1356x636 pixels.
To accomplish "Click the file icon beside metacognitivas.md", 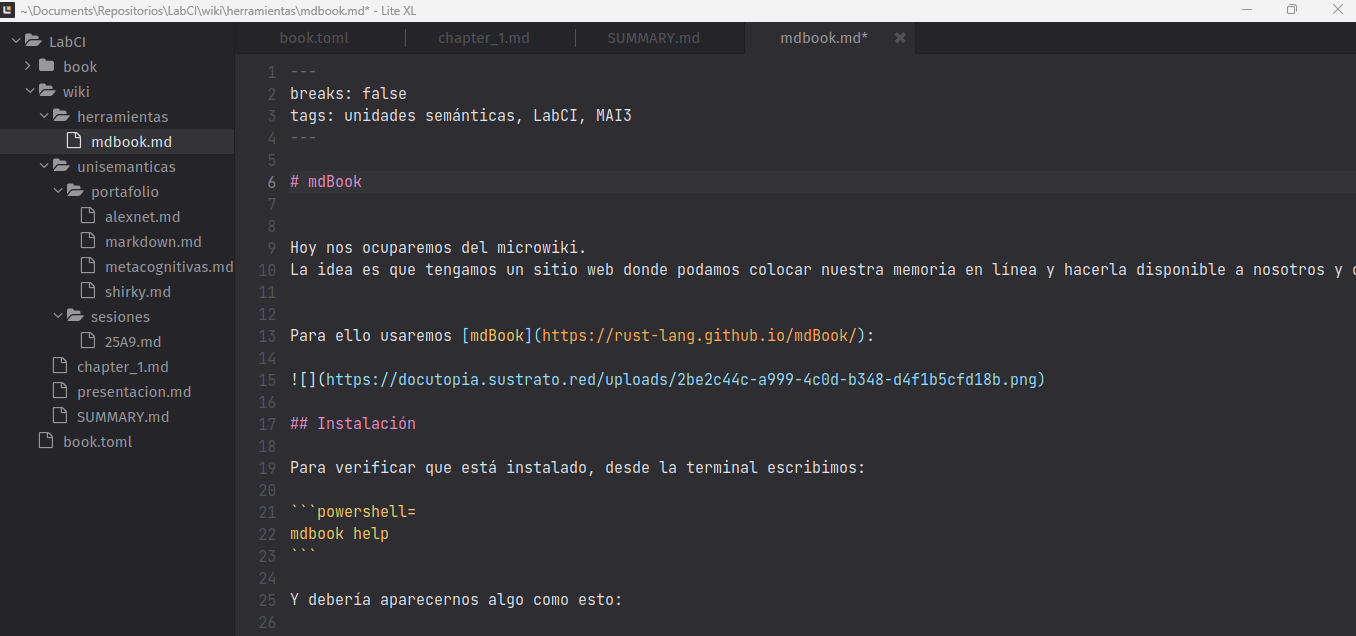I will click(87, 266).
